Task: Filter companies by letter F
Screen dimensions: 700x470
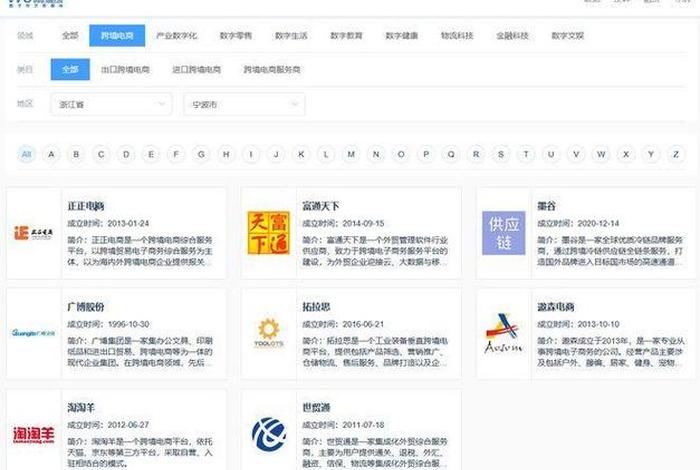Action: pyautogui.click(x=176, y=154)
